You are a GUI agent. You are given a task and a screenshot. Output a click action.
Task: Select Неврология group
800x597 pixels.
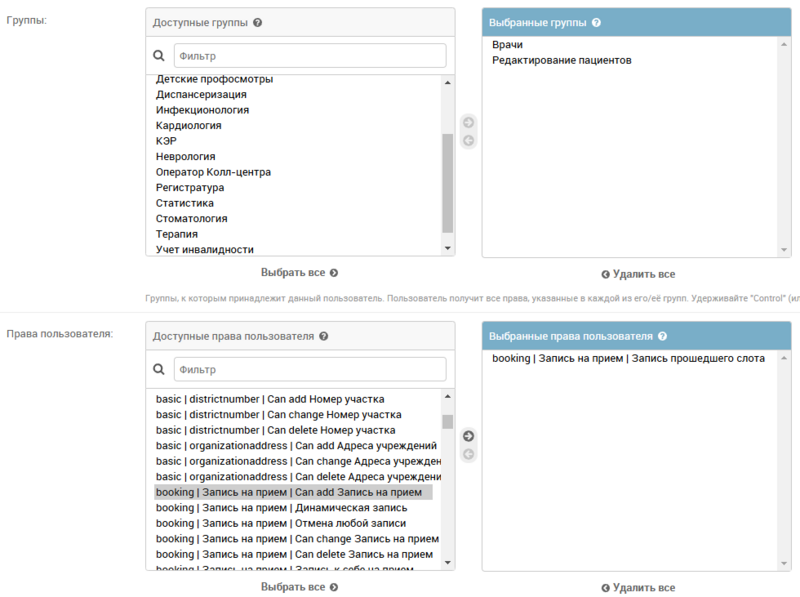click(x=186, y=157)
